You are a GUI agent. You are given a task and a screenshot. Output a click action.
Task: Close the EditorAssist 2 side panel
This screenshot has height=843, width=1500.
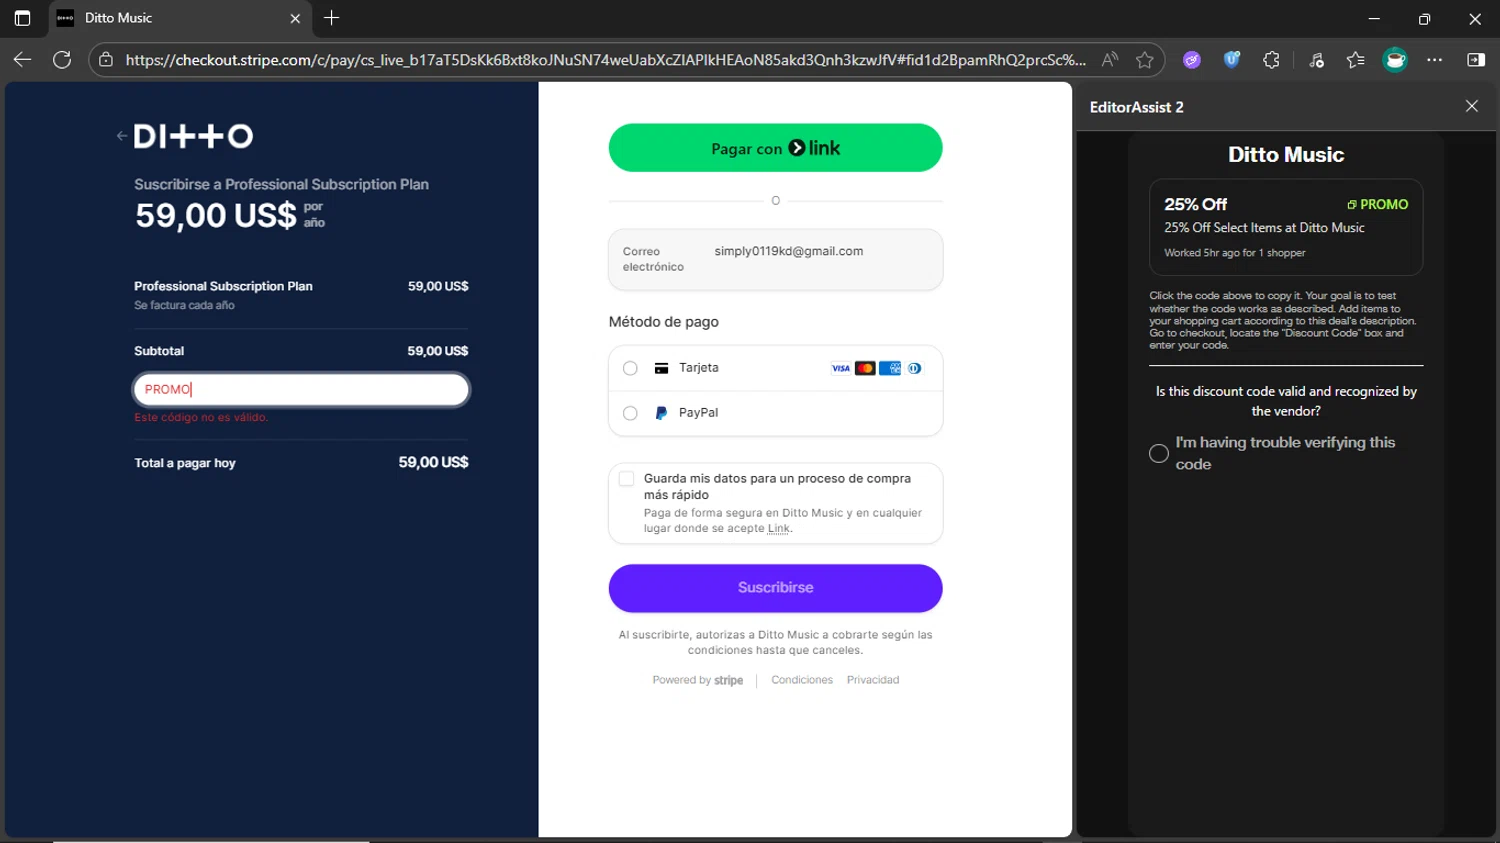tap(1472, 106)
